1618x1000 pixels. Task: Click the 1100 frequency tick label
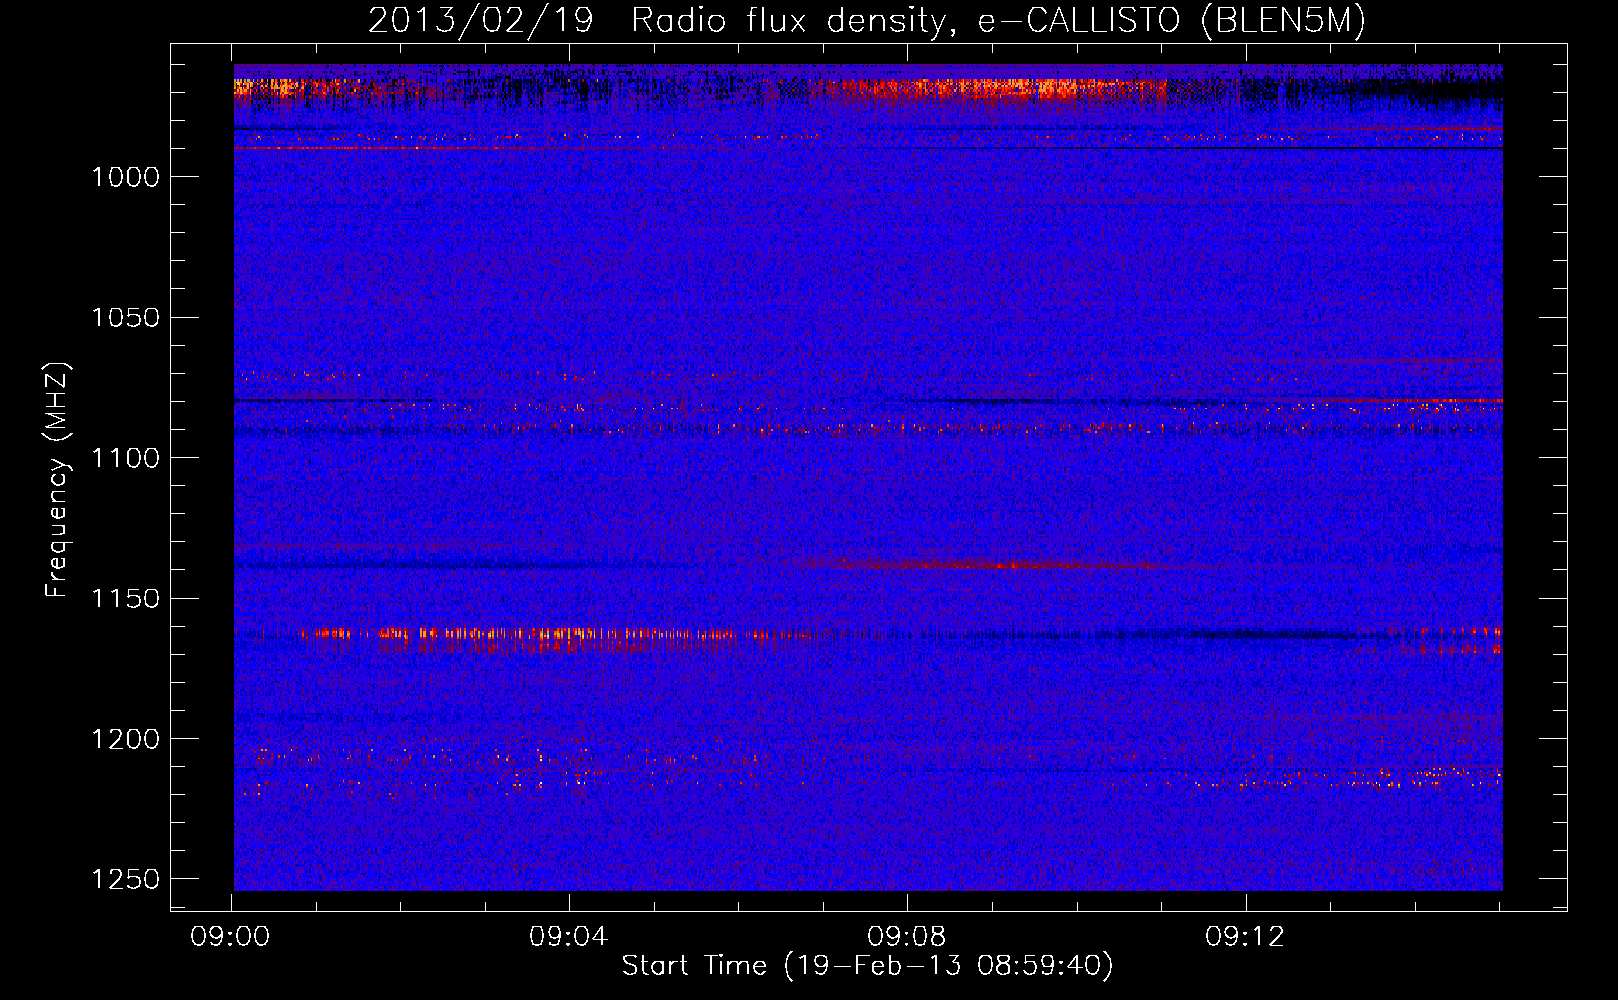(125, 458)
